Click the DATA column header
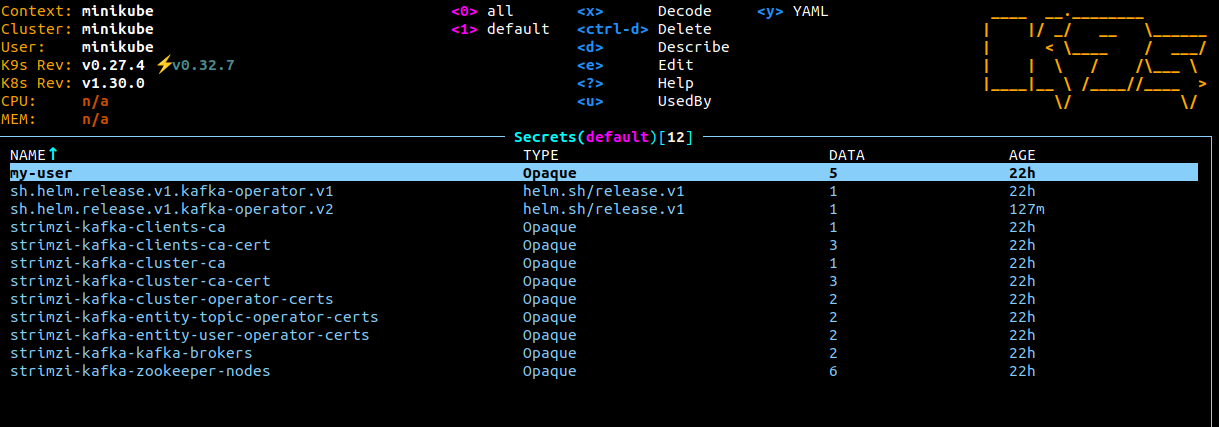1219x427 pixels. (x=847, y=155)
